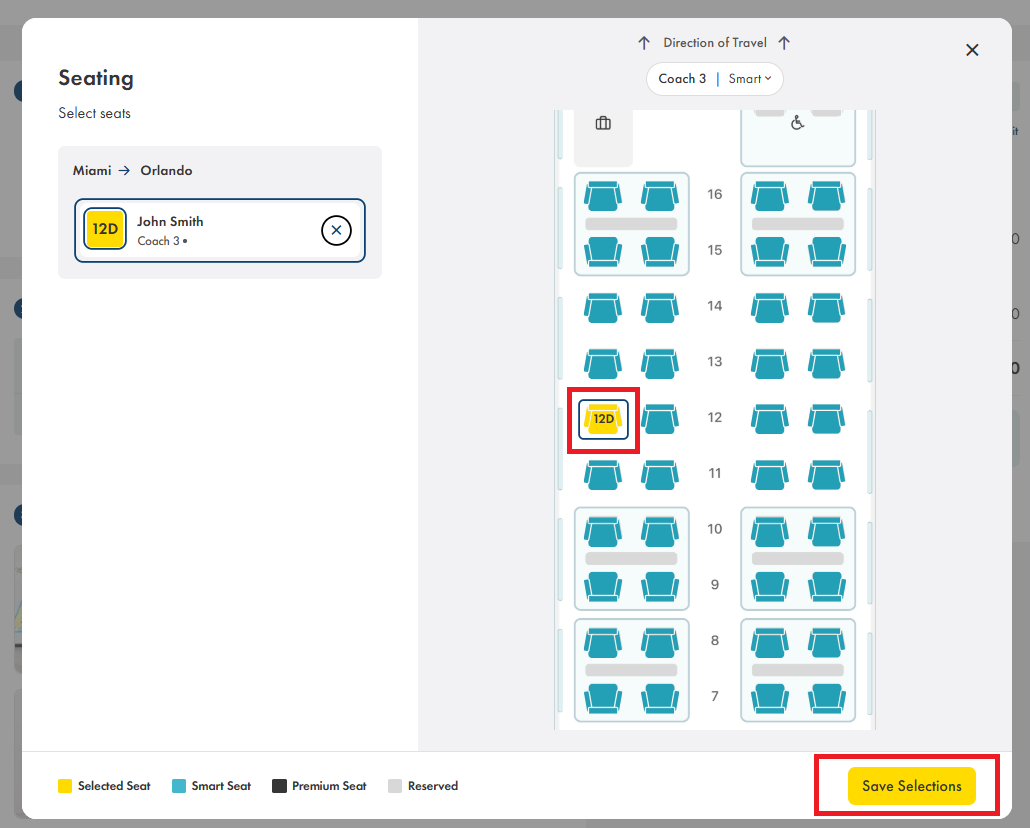The image size is (1030, 828).
Task: Click the Premium Seat legend label
Action: (329, 786)
